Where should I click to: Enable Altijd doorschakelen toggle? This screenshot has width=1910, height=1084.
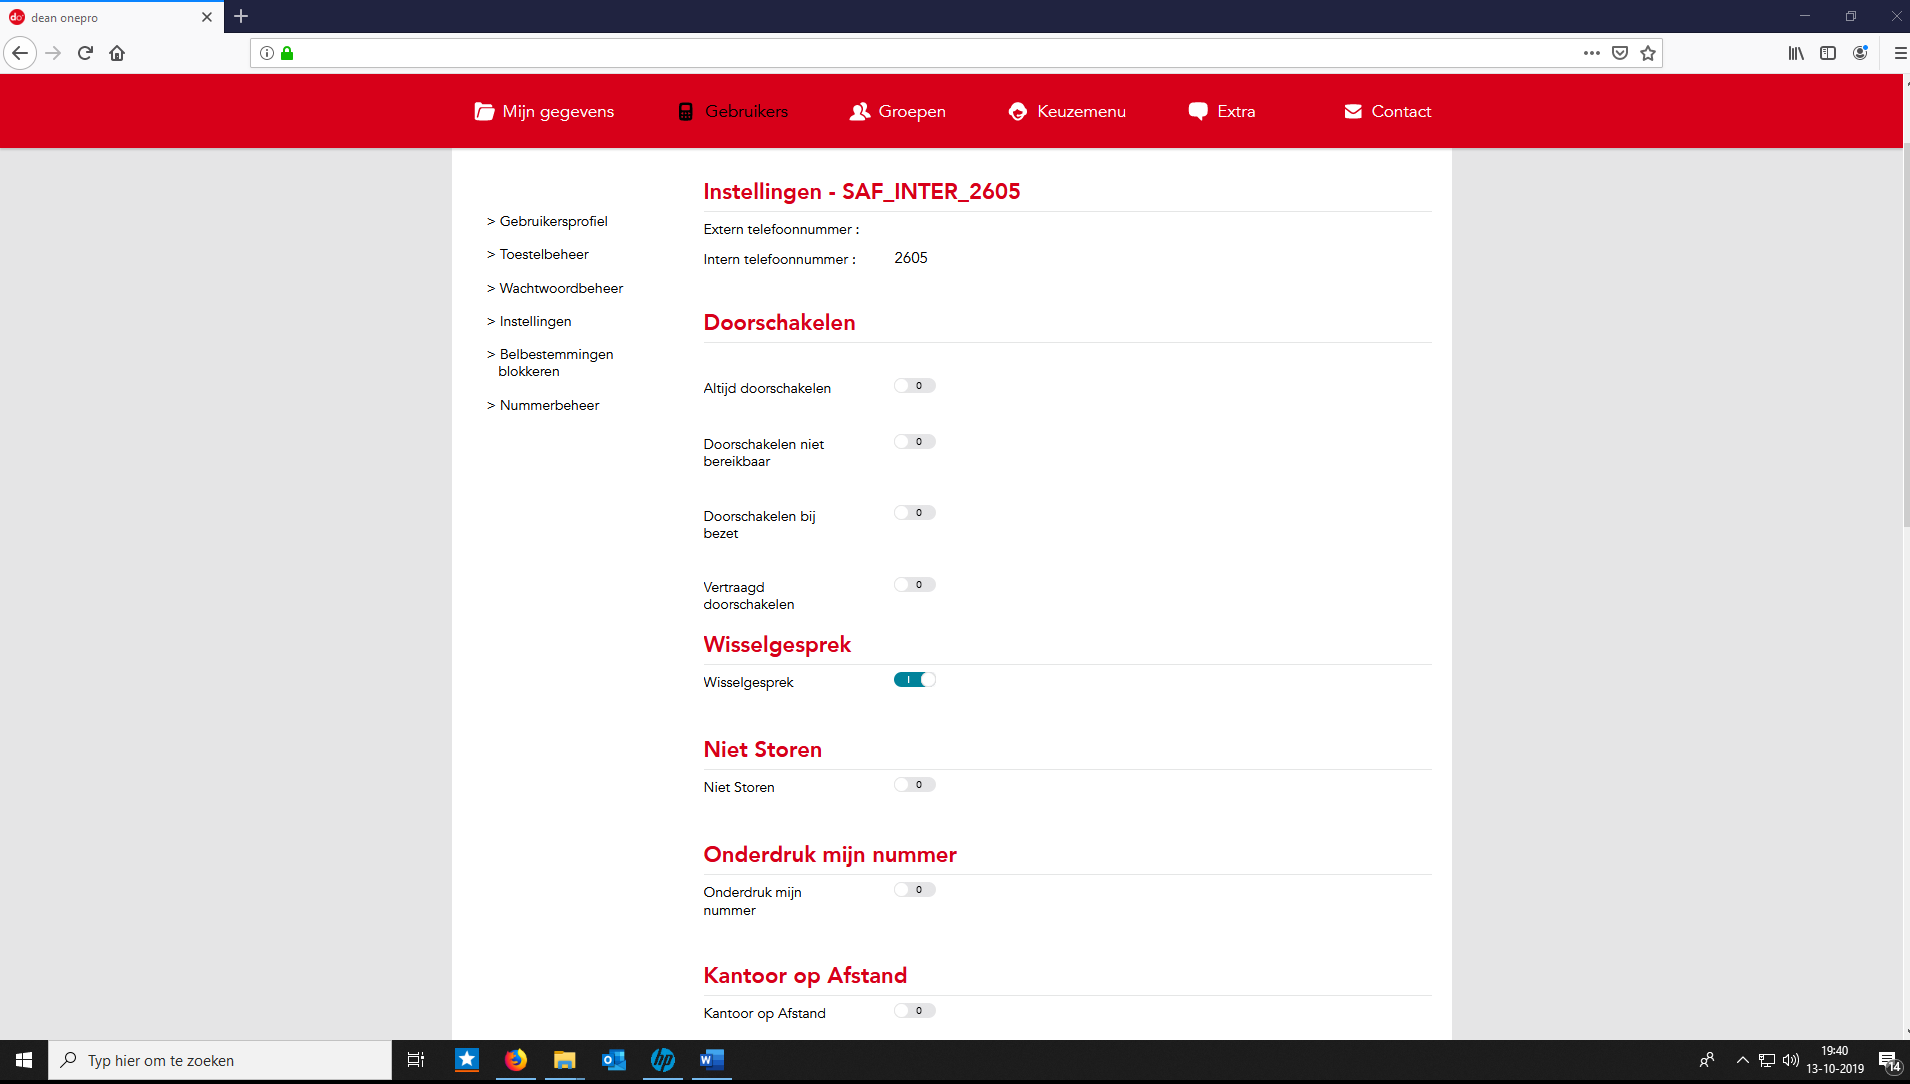(x=914, y=386)
